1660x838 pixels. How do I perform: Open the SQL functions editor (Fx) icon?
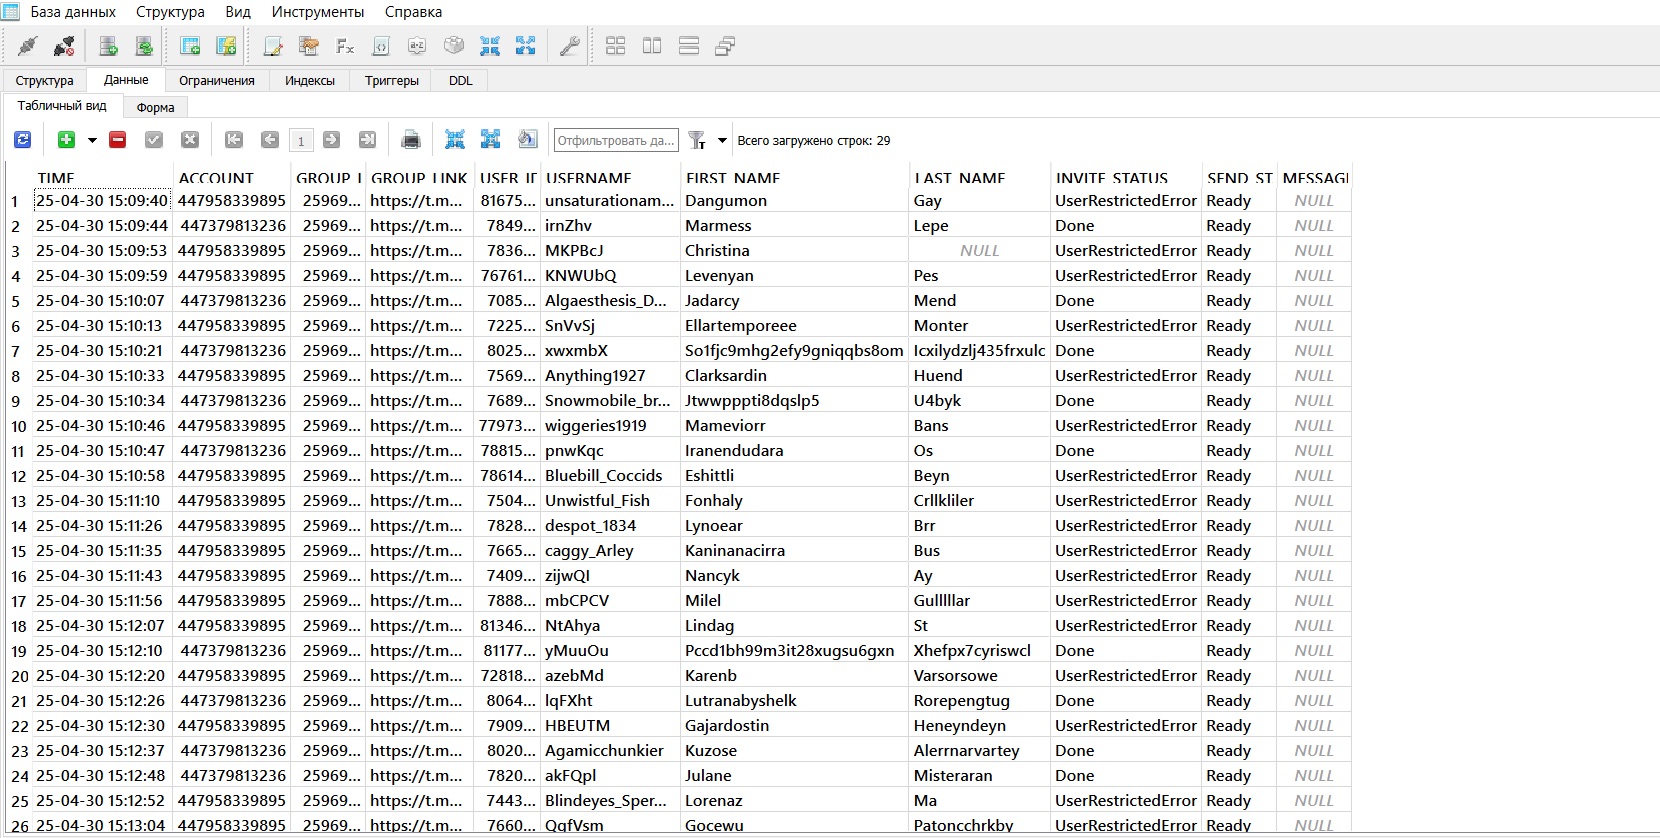pos(345,46)
